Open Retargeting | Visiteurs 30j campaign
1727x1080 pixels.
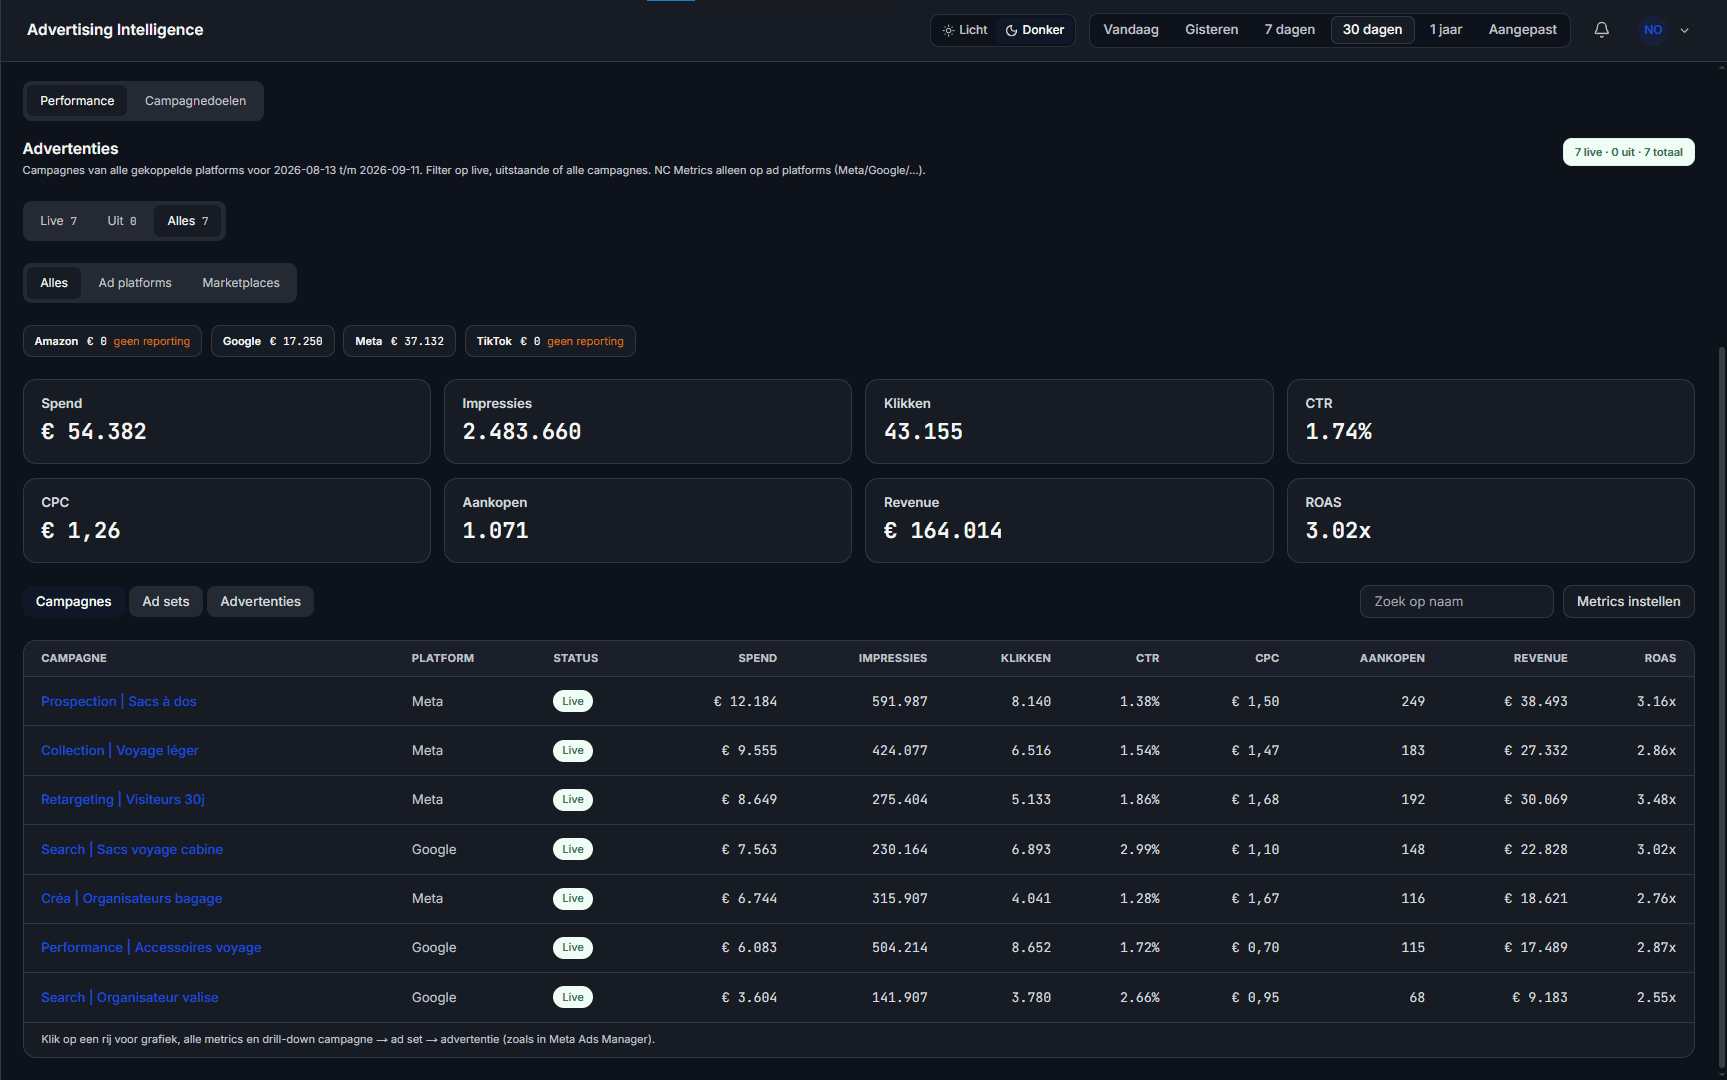pos(123,799)
